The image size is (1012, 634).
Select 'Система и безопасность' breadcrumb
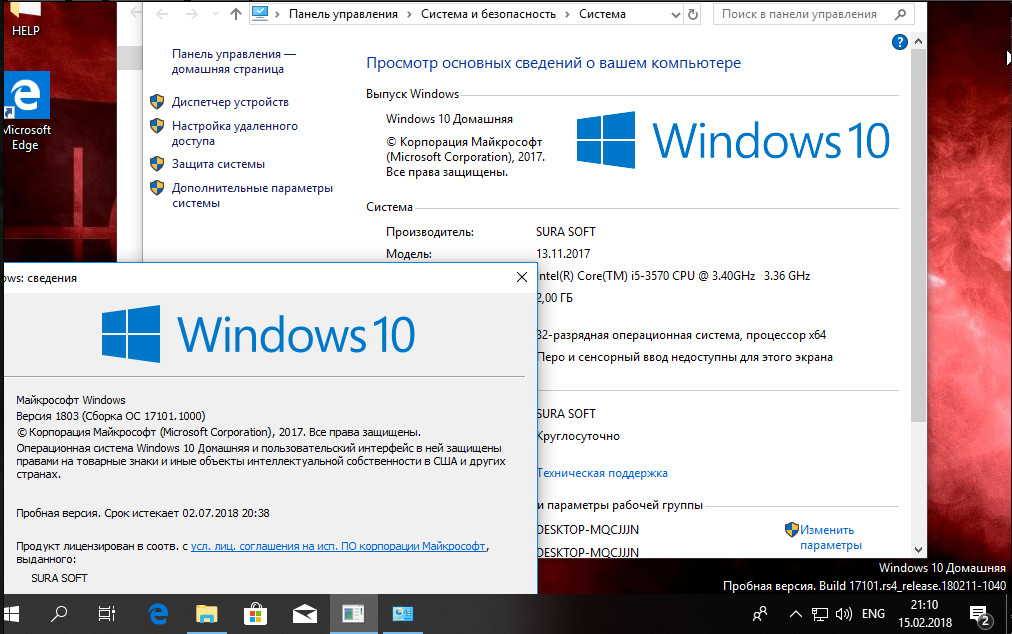click(x=488, y=14)
